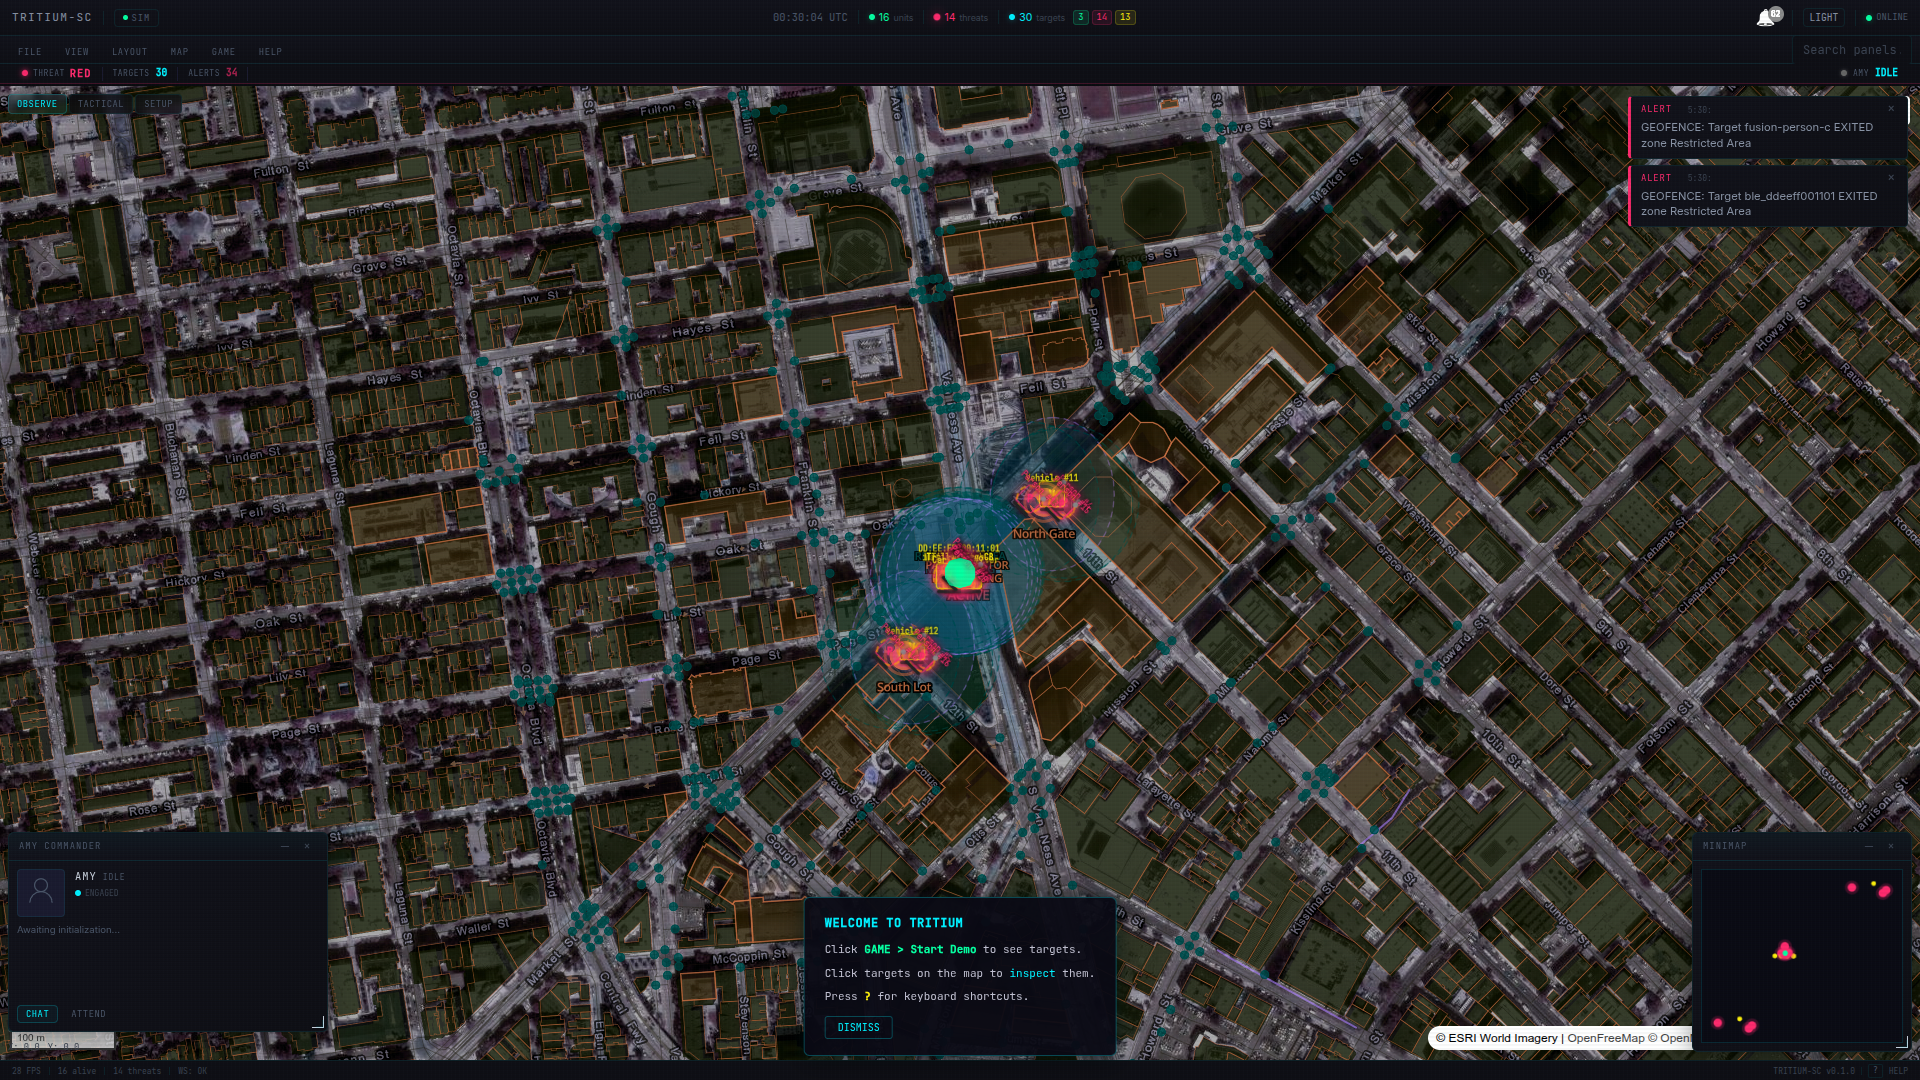The width and height of the screenshot is (1920, 1080).
Task: Open the FILE menu
Action: [x=30, y=52]
